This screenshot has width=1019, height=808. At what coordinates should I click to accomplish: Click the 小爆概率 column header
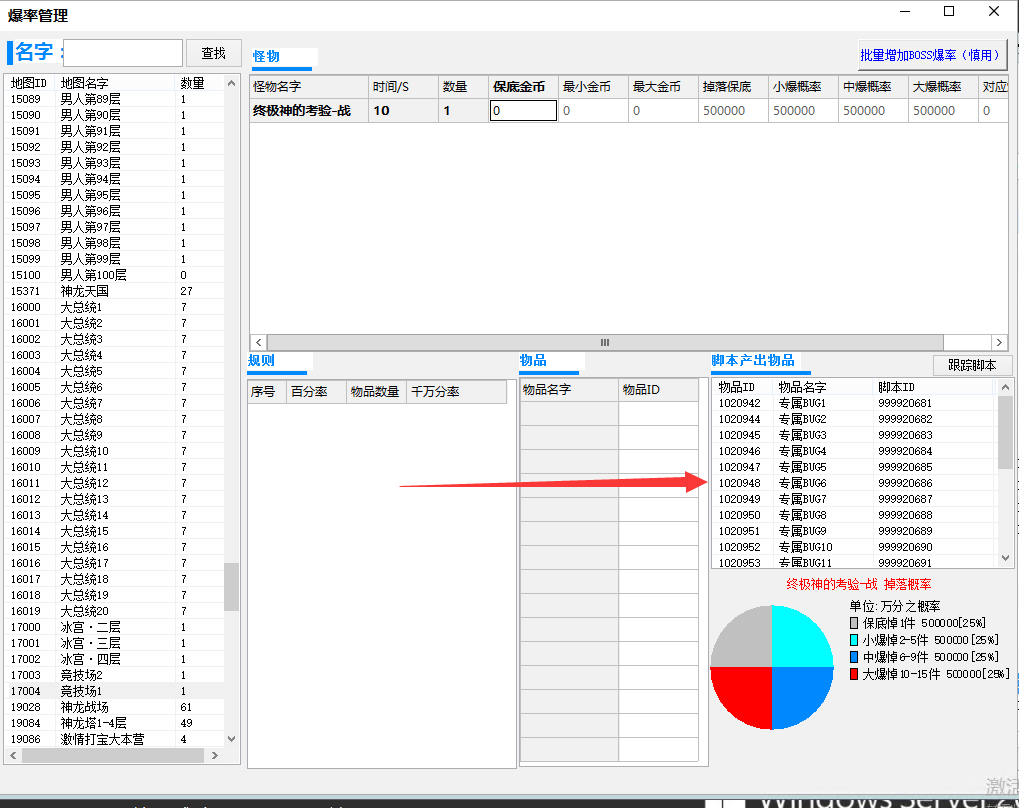coord(803,86)
